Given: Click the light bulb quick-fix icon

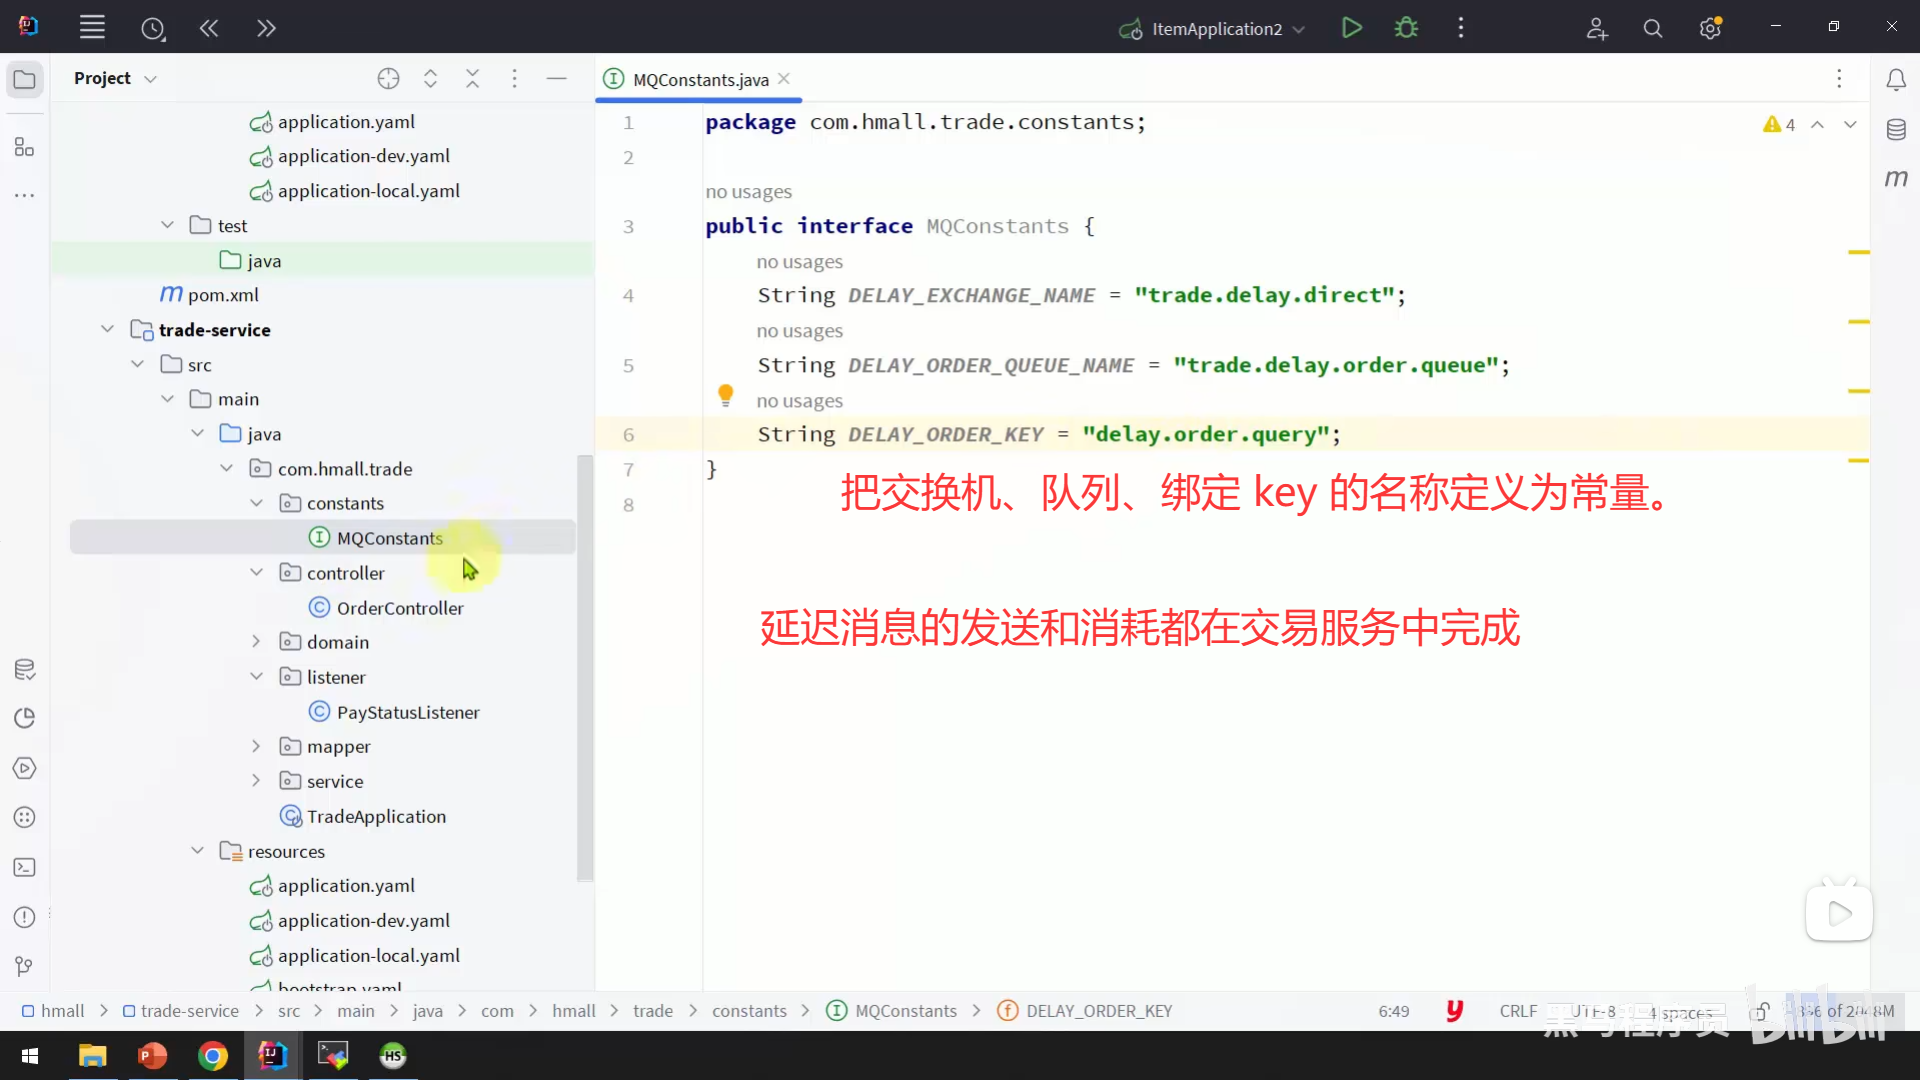Looking at the screenshot, I should [726, 395].
